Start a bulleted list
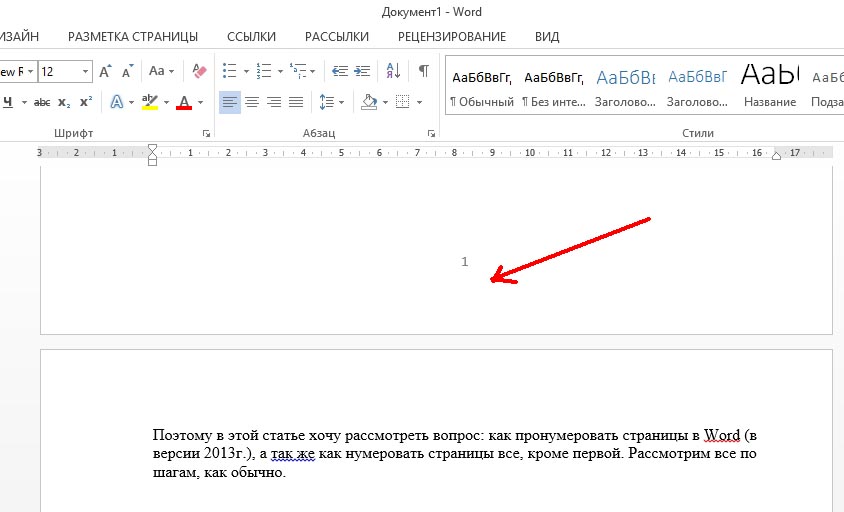This screenshot has height=512, width=844. [x=229, y=71]
